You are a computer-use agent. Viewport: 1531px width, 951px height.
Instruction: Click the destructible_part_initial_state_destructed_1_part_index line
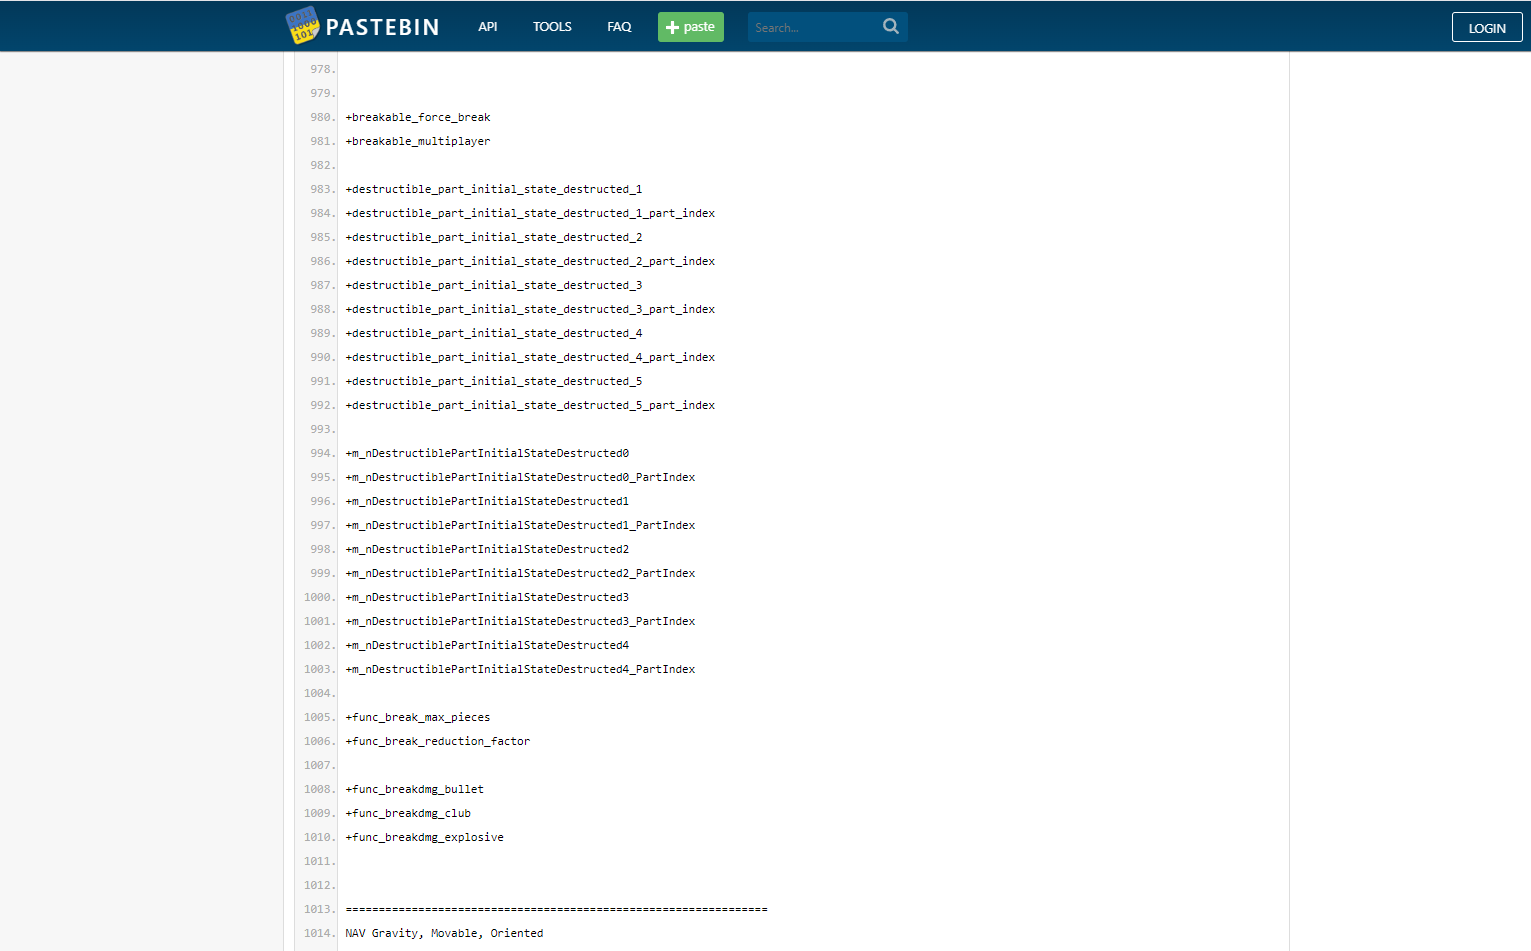[x=530, y=214]
